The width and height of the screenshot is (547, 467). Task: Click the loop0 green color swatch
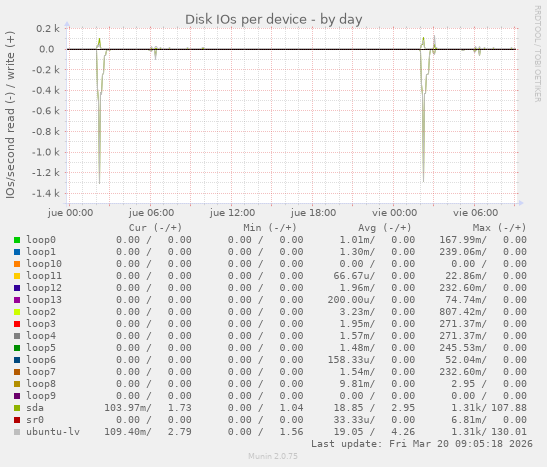click(17, 240)
